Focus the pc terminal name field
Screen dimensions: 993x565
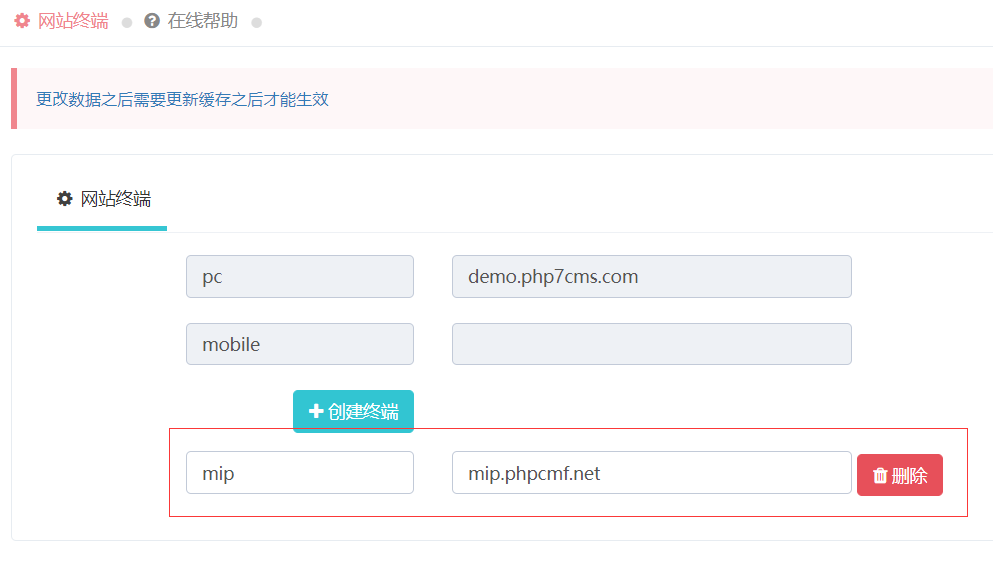(x=300, y=277)
